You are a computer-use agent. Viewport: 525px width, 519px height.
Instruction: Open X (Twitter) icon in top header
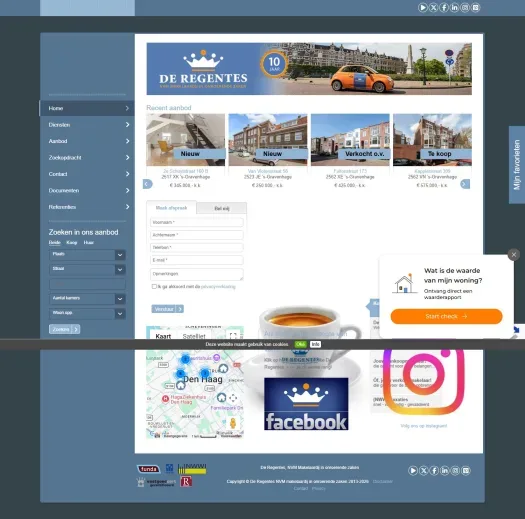point(433,7)
